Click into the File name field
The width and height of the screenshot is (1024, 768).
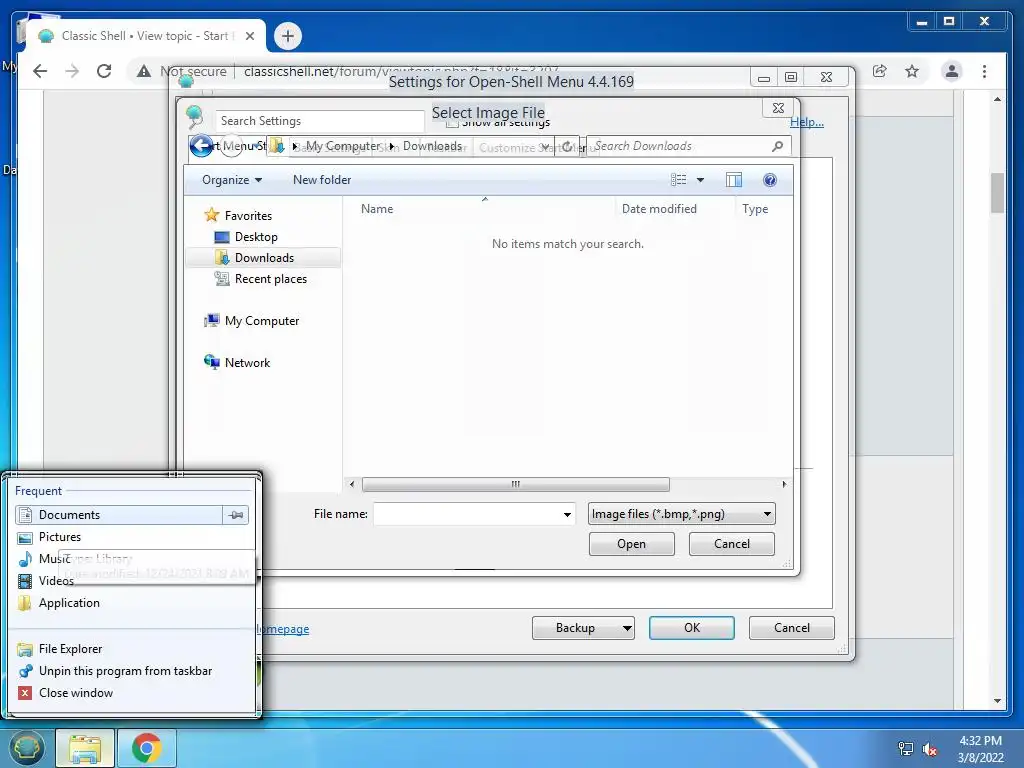coord(466,514)
